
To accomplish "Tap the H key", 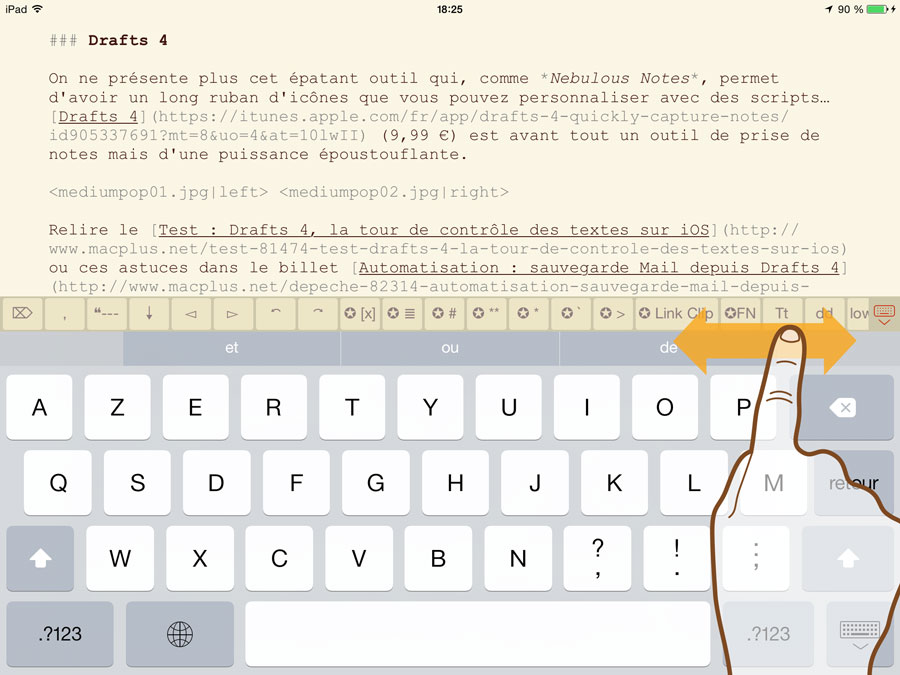I will 455,483.
